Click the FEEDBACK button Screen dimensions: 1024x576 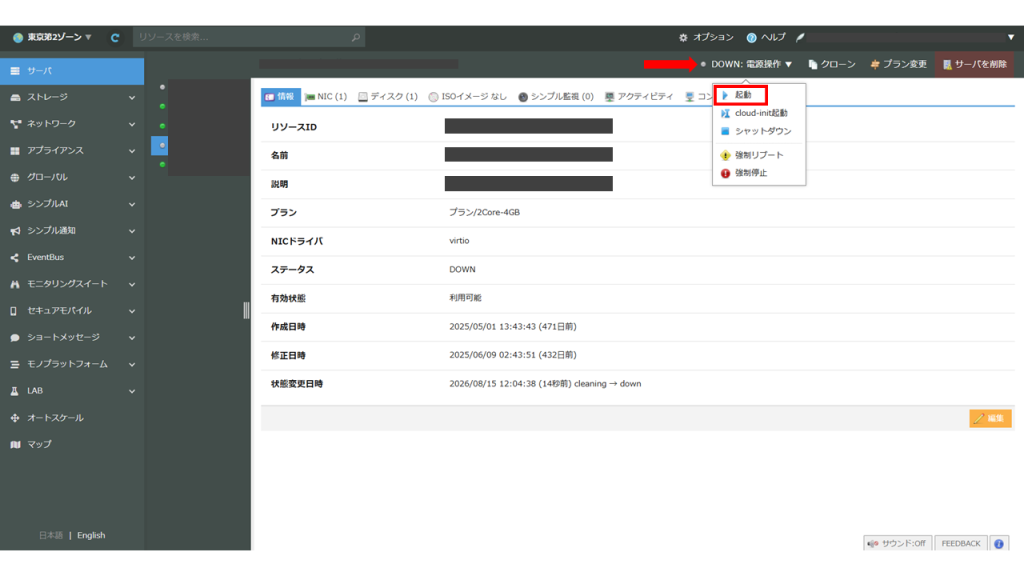[961, 543]
